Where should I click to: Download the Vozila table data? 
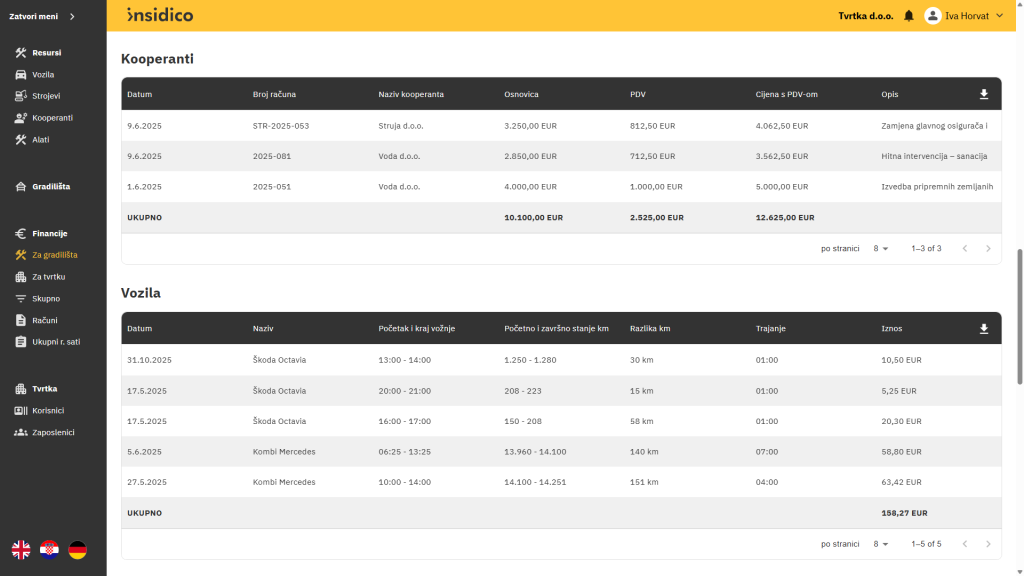(x=983, y=328)
